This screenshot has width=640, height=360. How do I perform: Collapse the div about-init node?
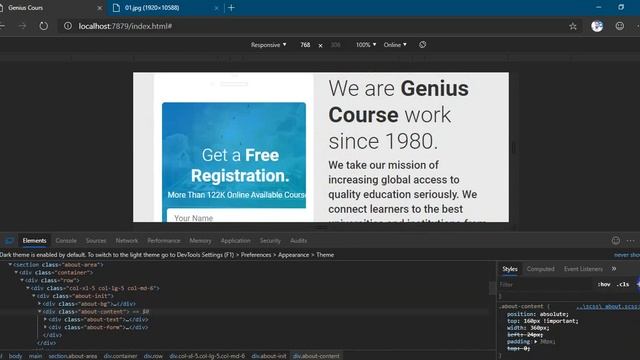click(34, 296)
